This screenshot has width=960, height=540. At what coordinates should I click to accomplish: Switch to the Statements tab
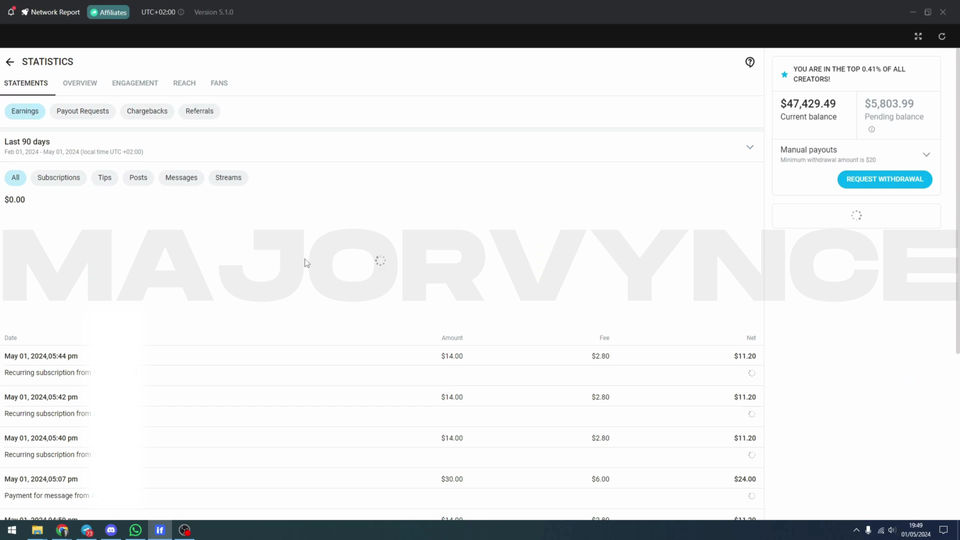click(x=26, y=83)
